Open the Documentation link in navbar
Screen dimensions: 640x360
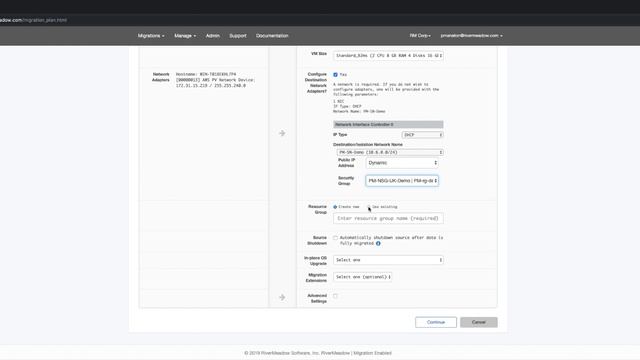(x=272, y=36)
